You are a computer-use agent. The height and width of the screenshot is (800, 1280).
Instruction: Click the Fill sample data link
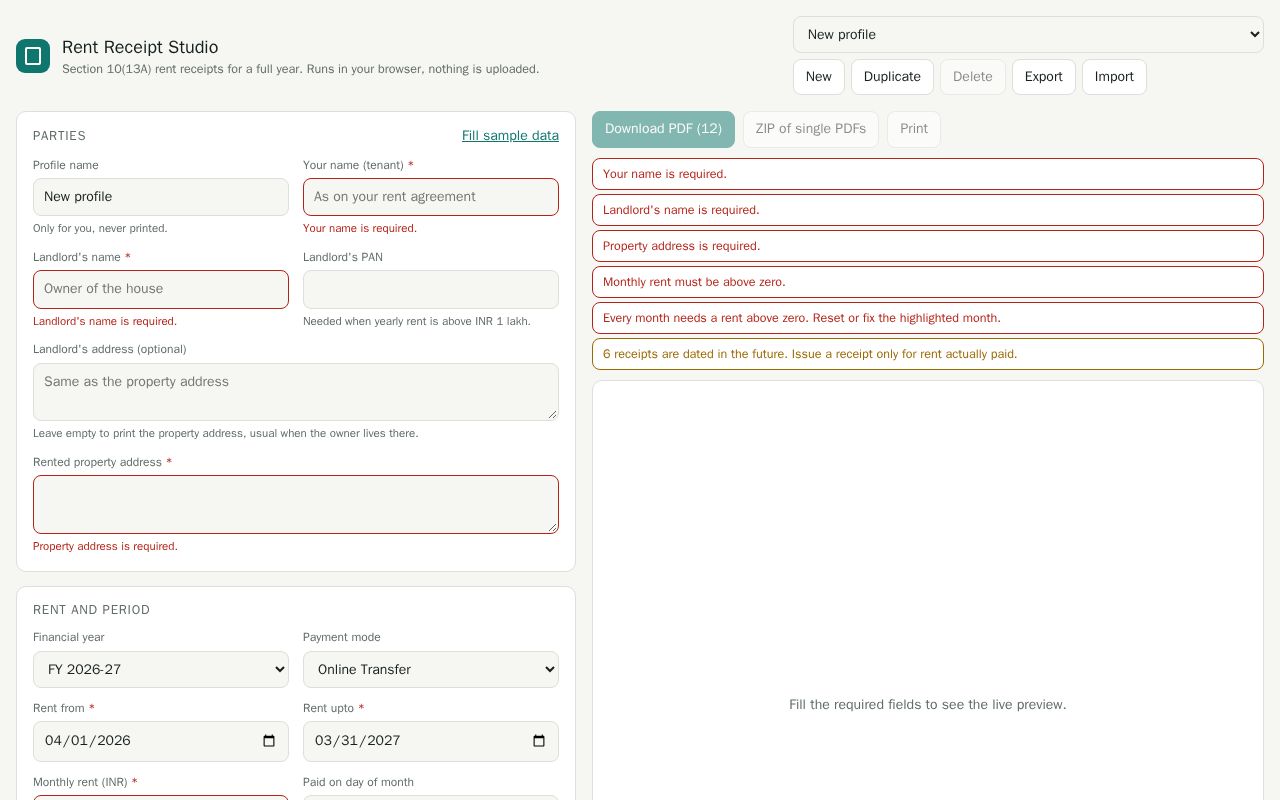[x=510, y=136]
